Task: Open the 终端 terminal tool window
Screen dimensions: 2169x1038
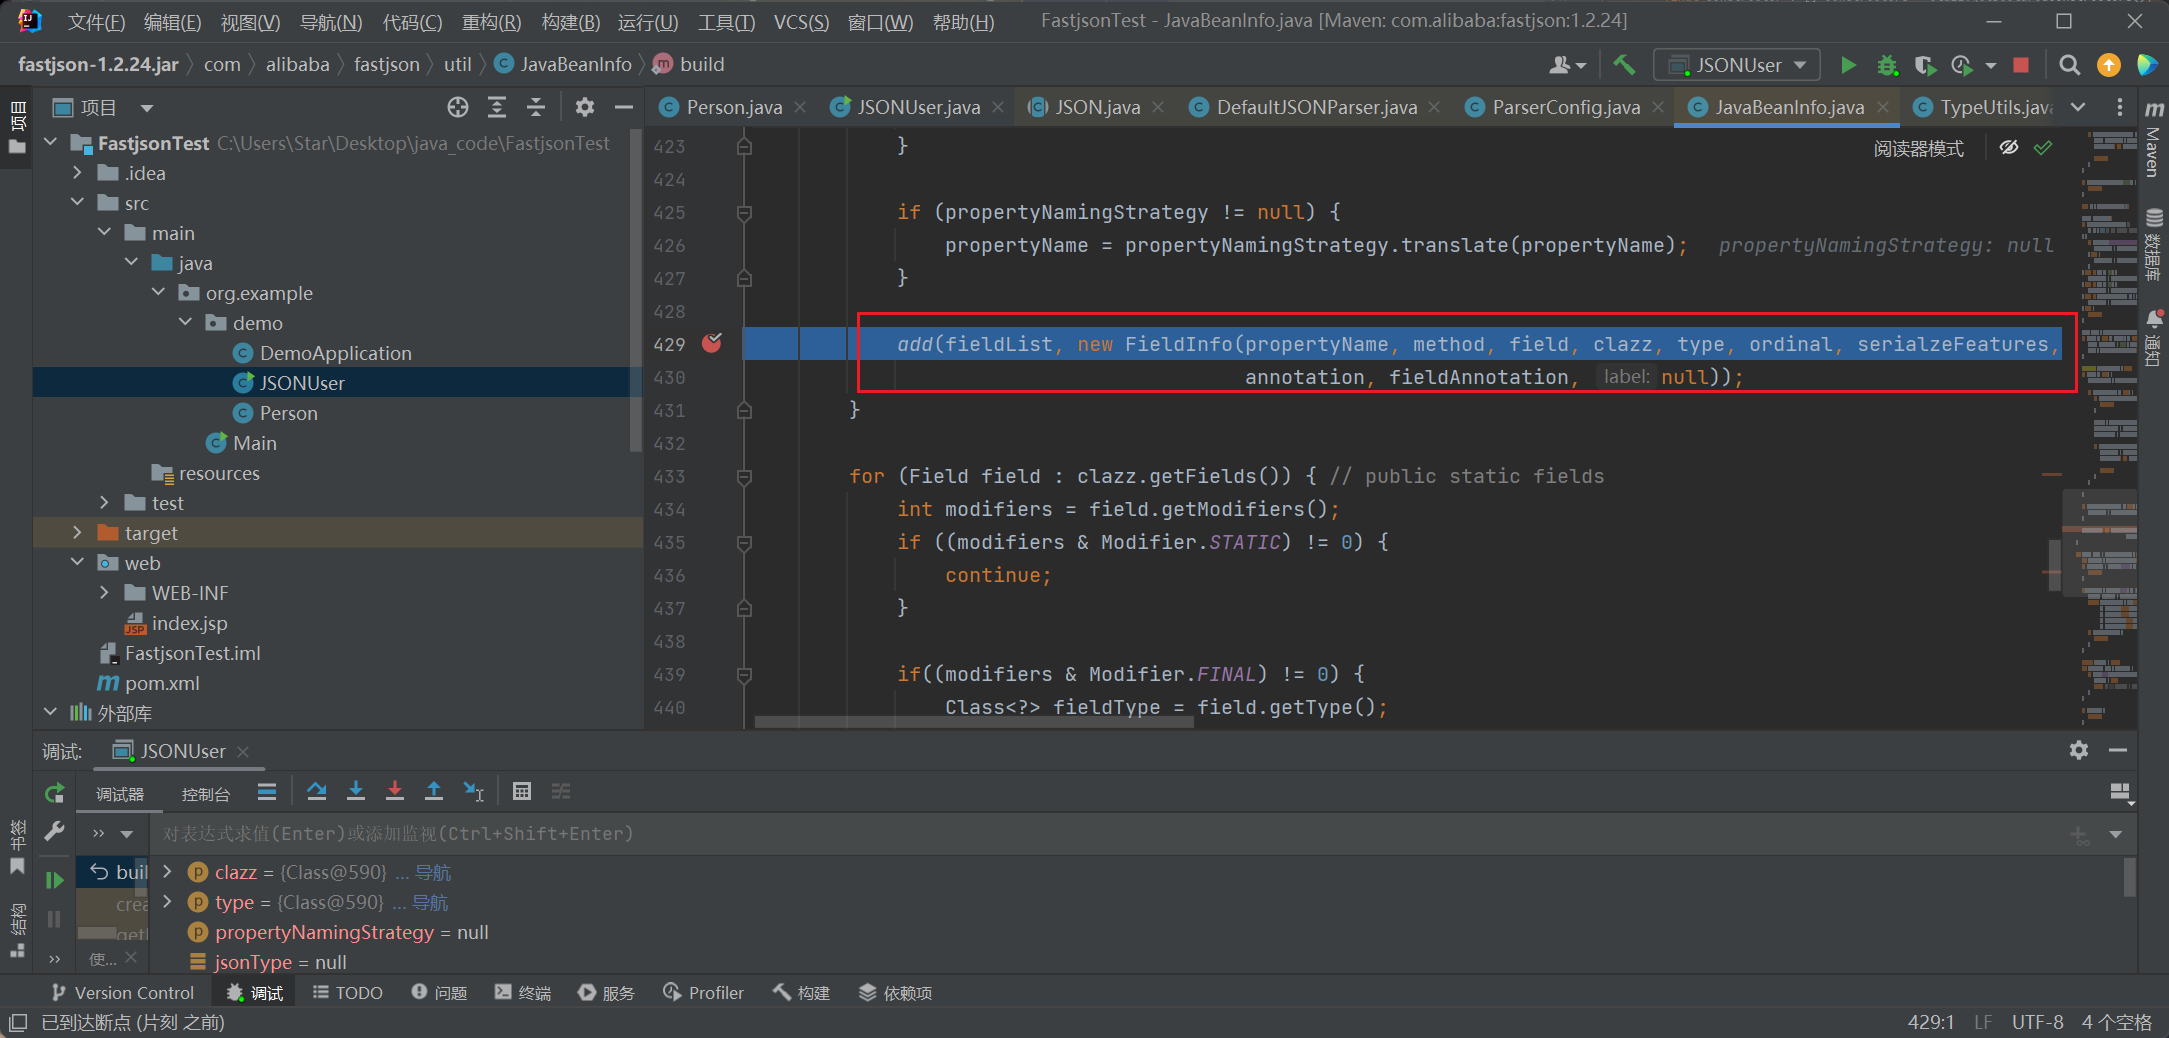Action: click(523, 993)
